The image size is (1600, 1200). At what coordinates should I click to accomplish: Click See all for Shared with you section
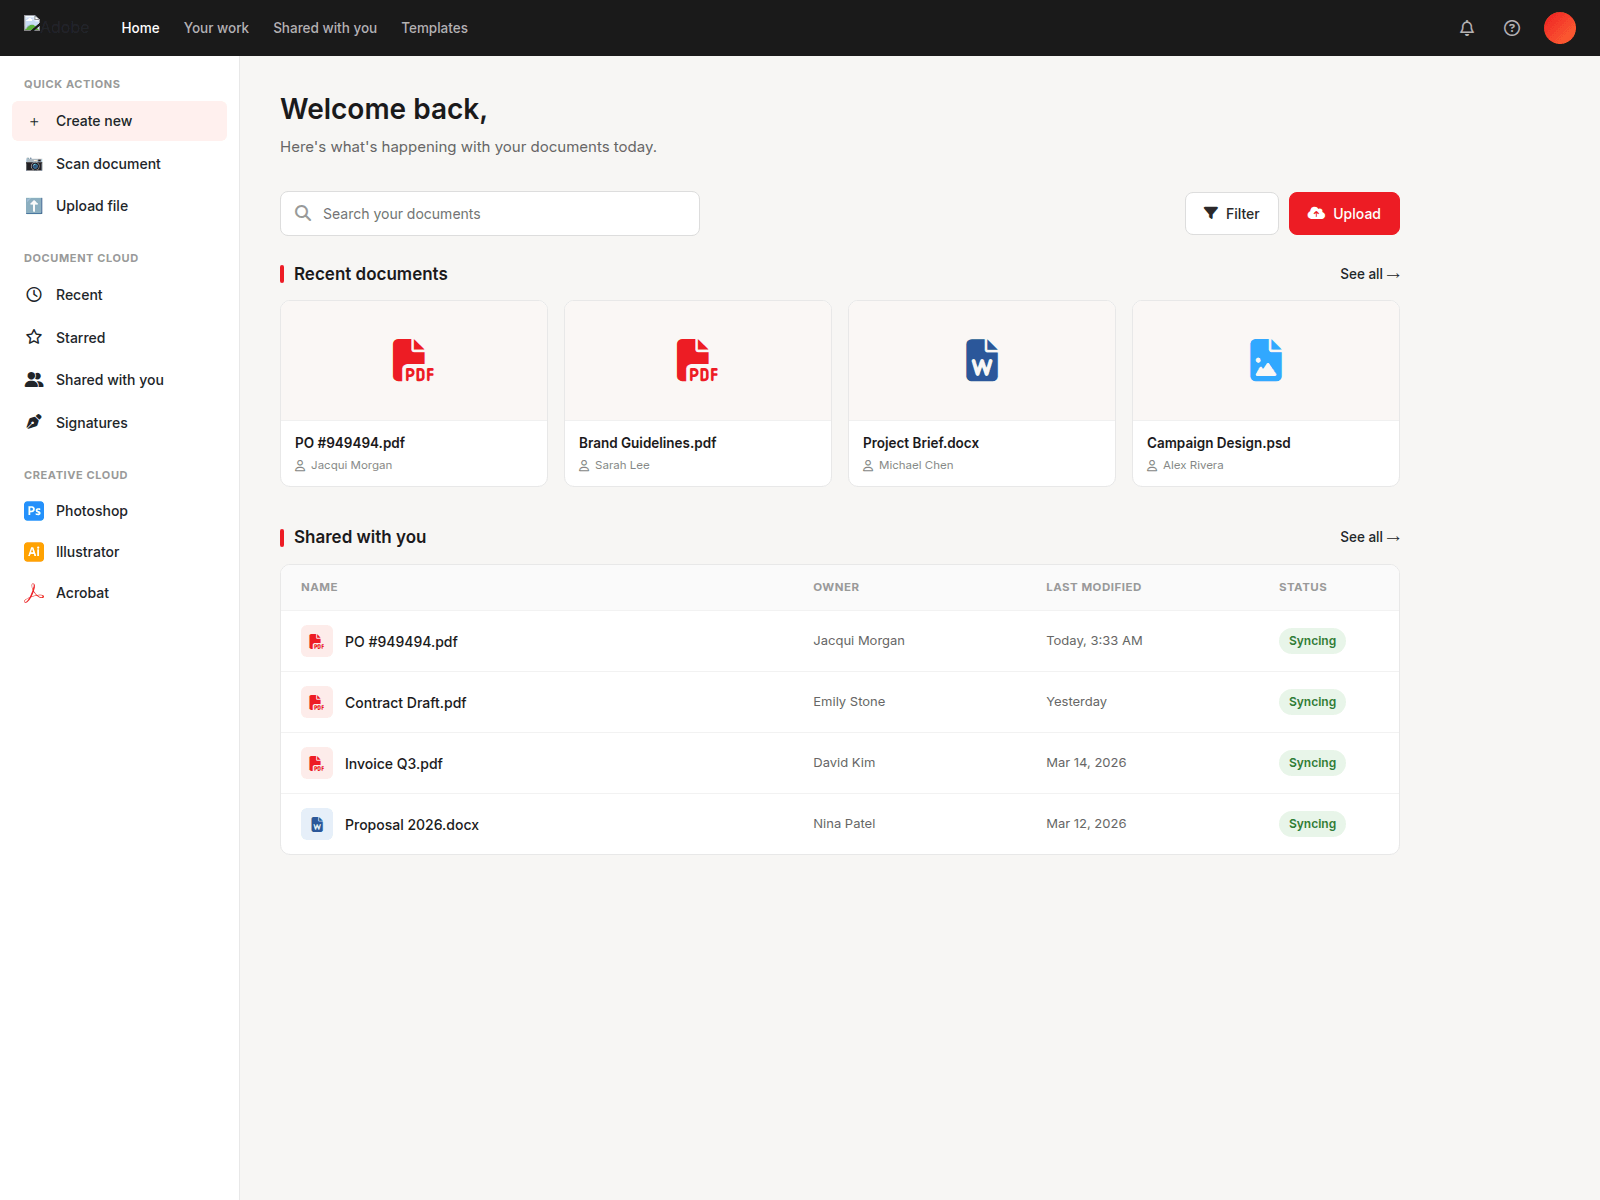tap(1370, 537)
